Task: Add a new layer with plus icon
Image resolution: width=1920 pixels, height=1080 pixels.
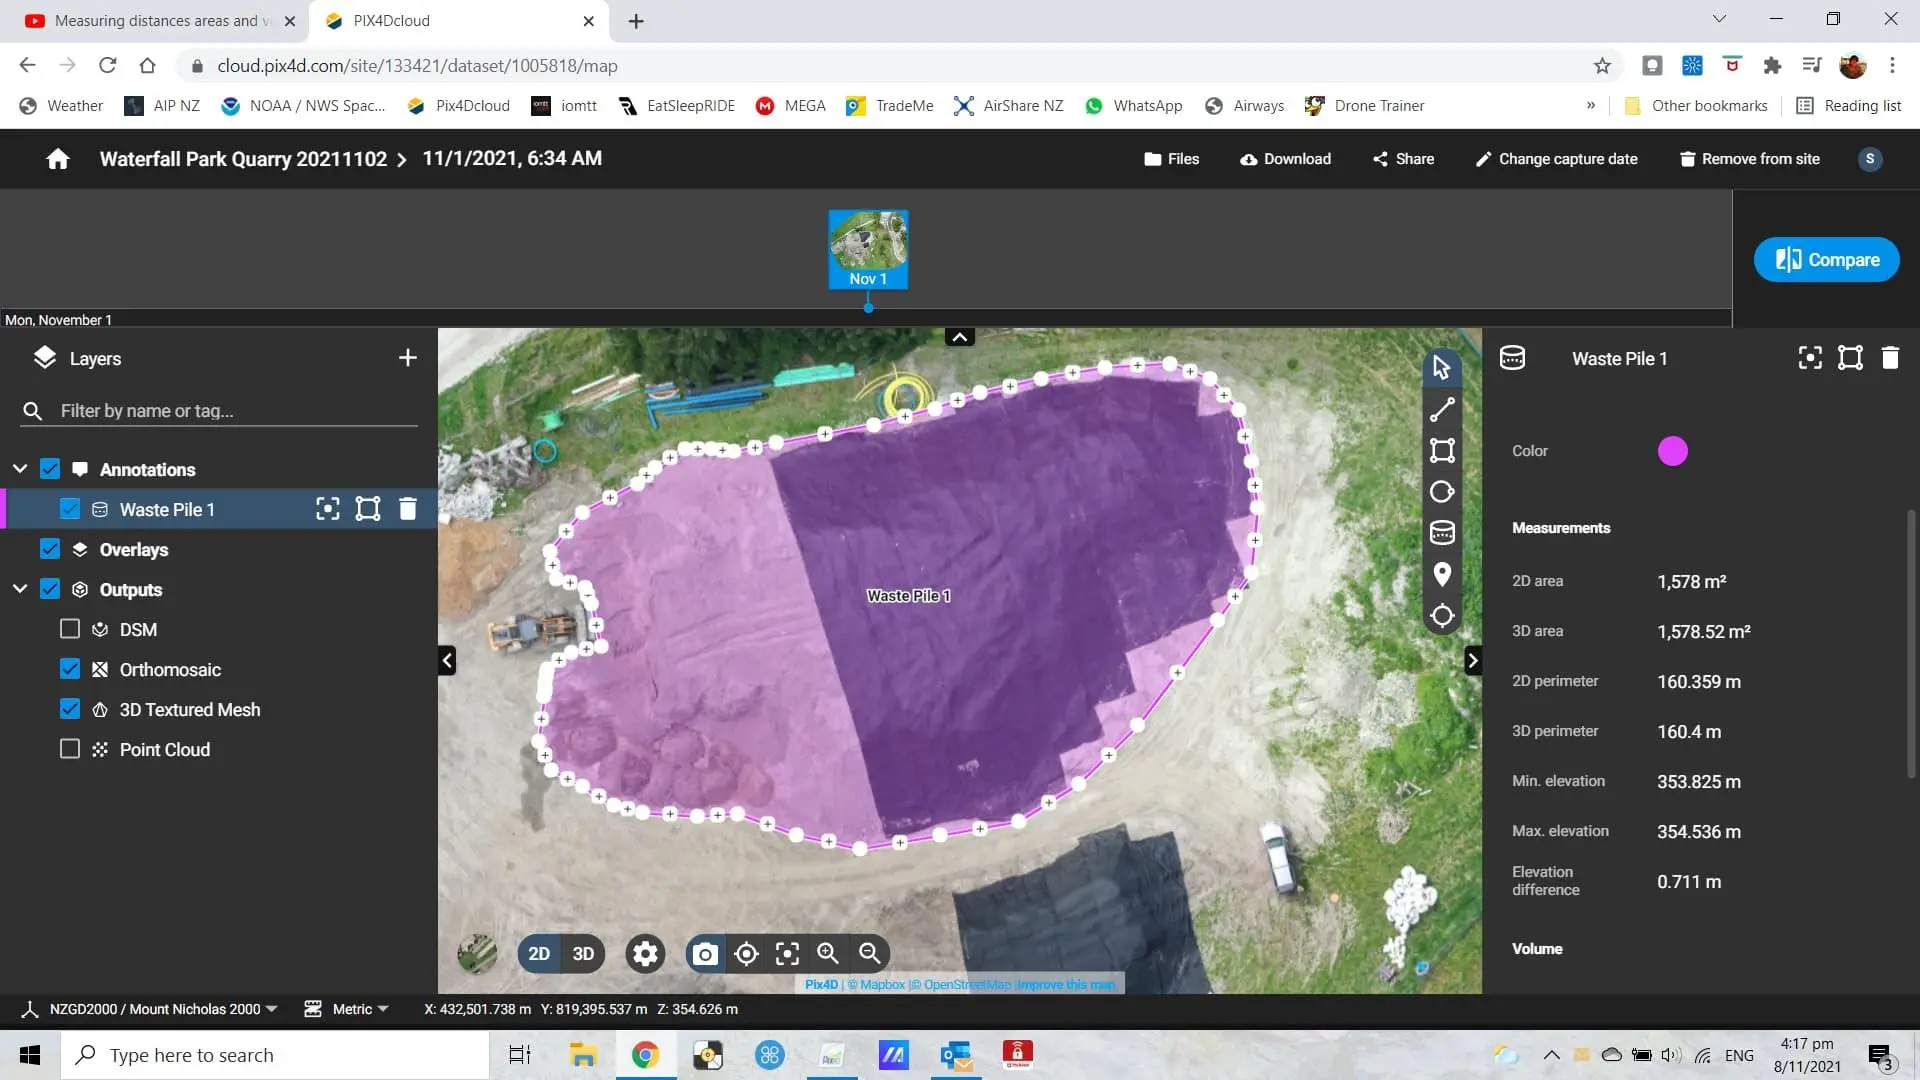Action: tap(407, 358)
